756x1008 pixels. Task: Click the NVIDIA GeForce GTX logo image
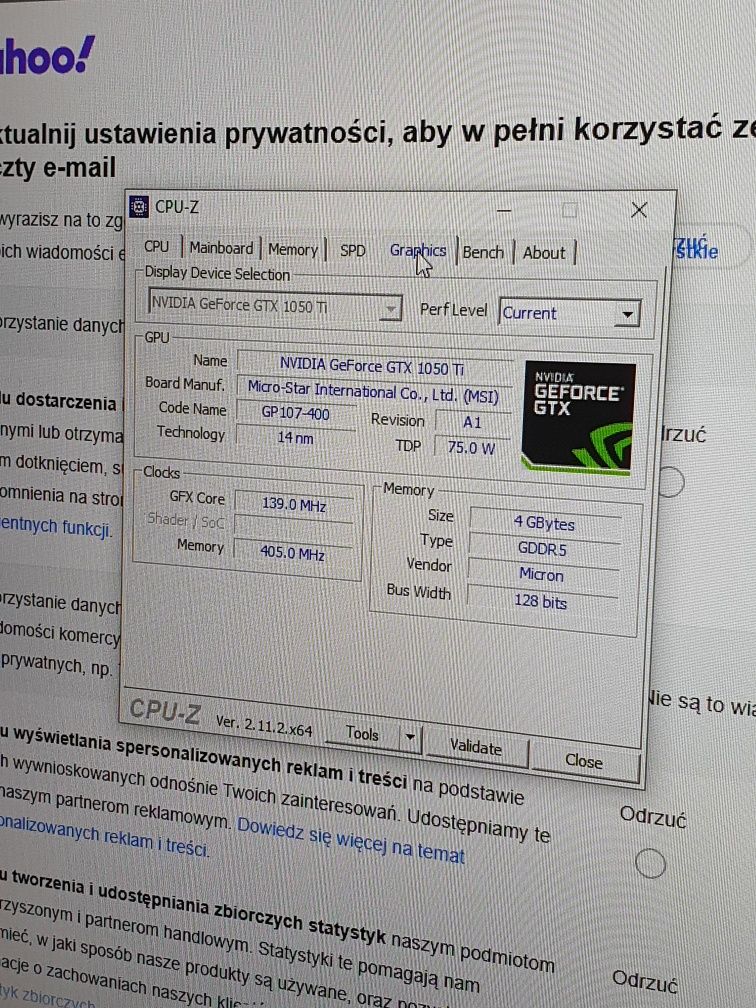coord(579,419)
